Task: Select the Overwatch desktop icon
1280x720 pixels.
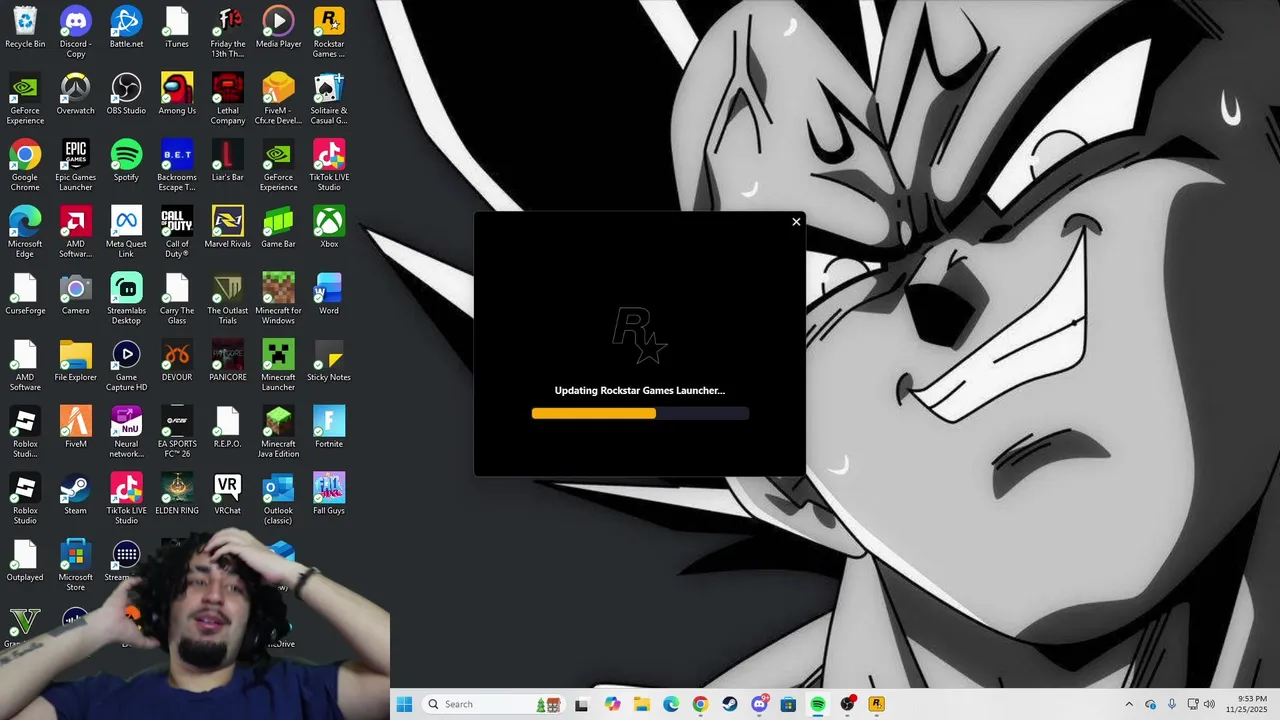Action: tap(76, 95)
